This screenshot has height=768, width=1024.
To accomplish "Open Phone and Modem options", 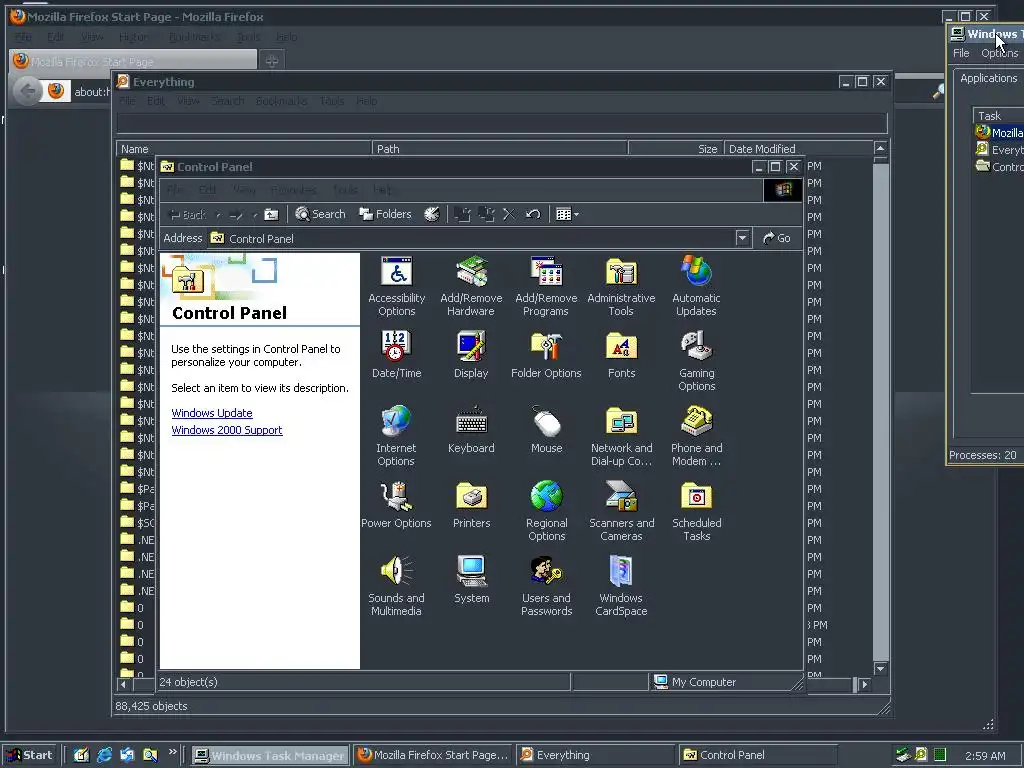I will click(x=696, y=436).
